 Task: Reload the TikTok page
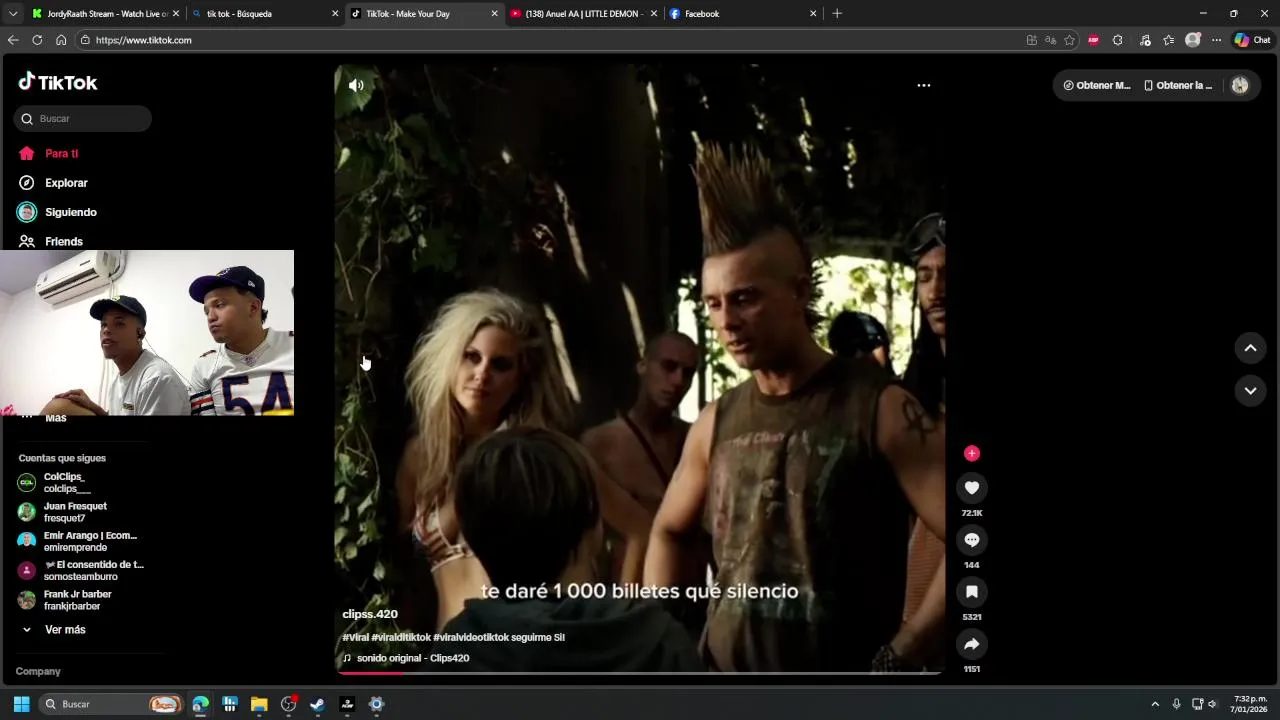pyautogui.click(x=37, y=40)
